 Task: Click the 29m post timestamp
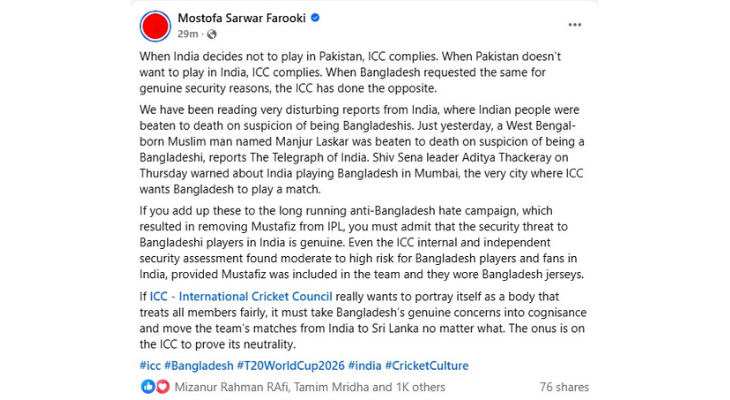[x=187, y=34]
